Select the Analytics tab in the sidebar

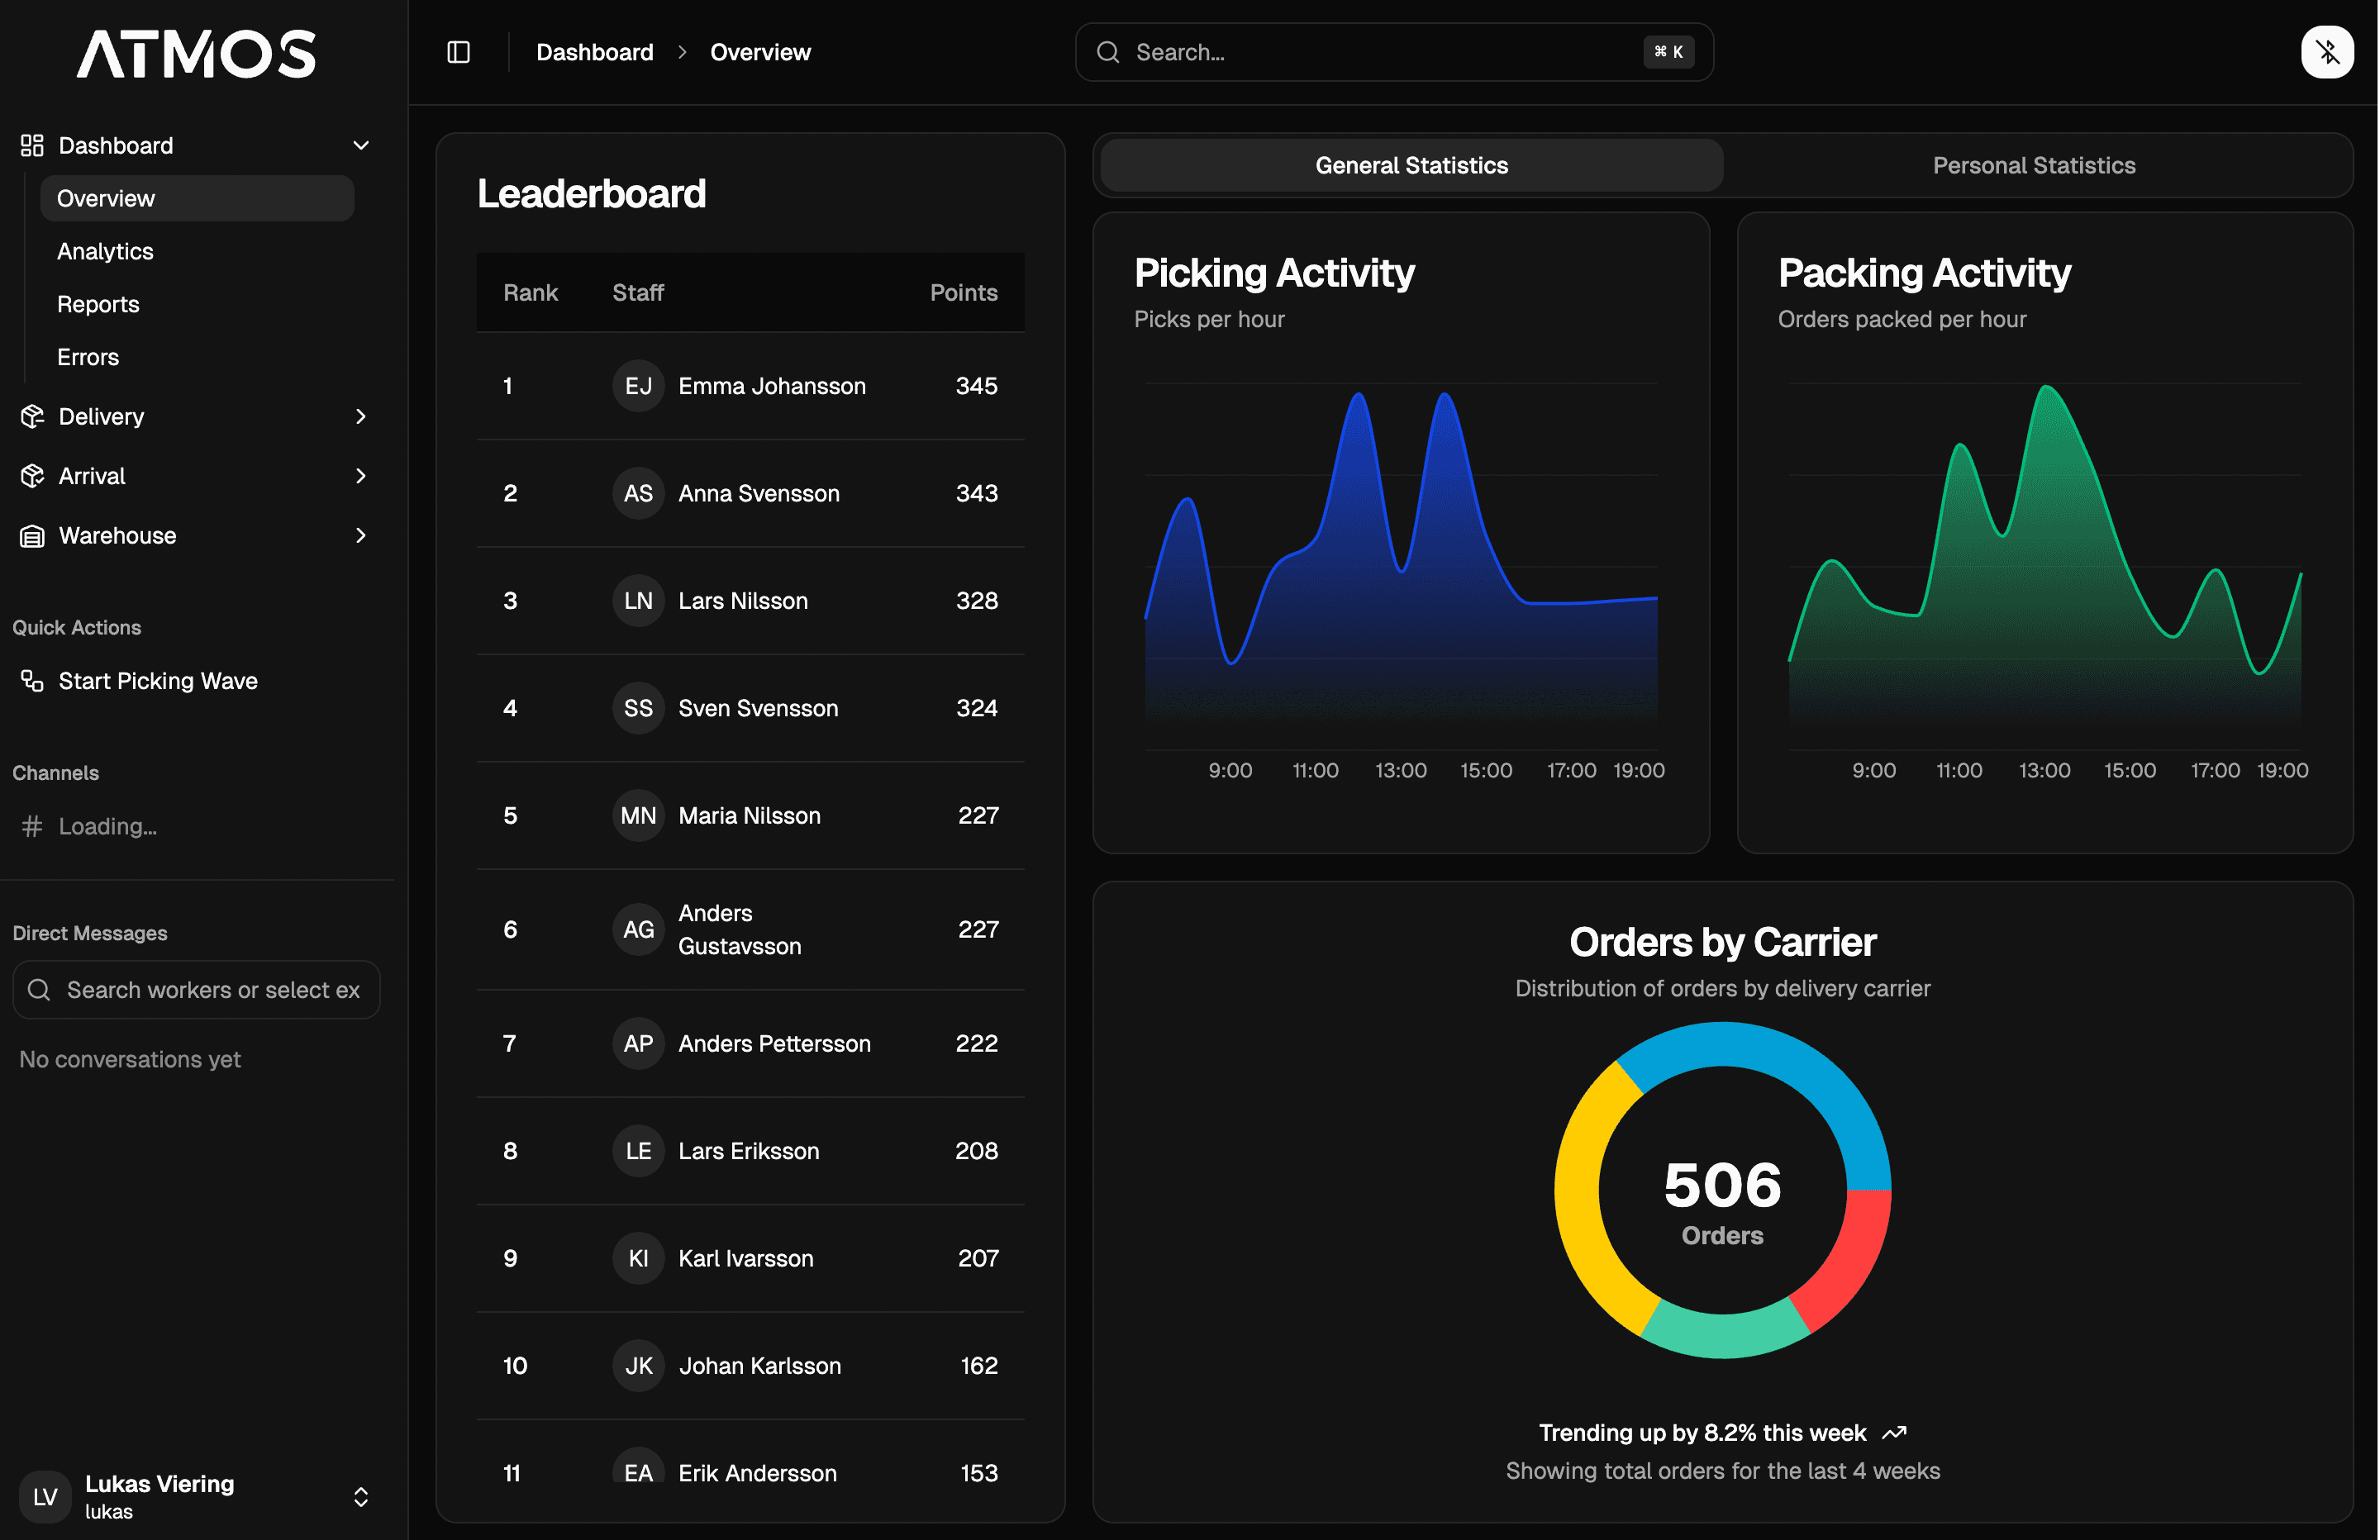(x=104, y=251)
